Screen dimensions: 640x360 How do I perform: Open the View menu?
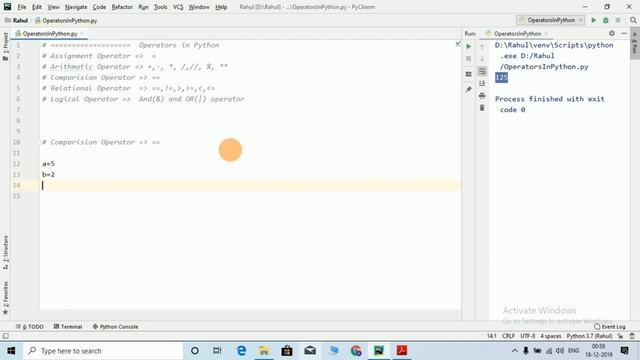tap(53, 7)
